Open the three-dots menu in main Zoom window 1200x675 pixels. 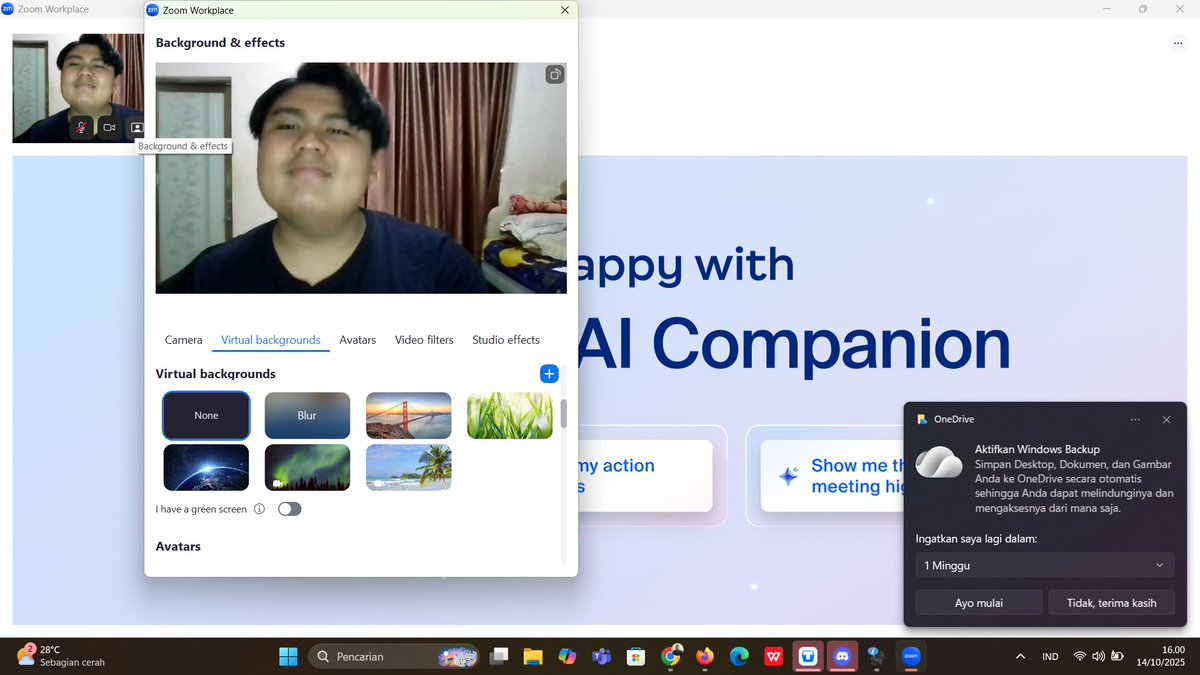pos(1178,43)
